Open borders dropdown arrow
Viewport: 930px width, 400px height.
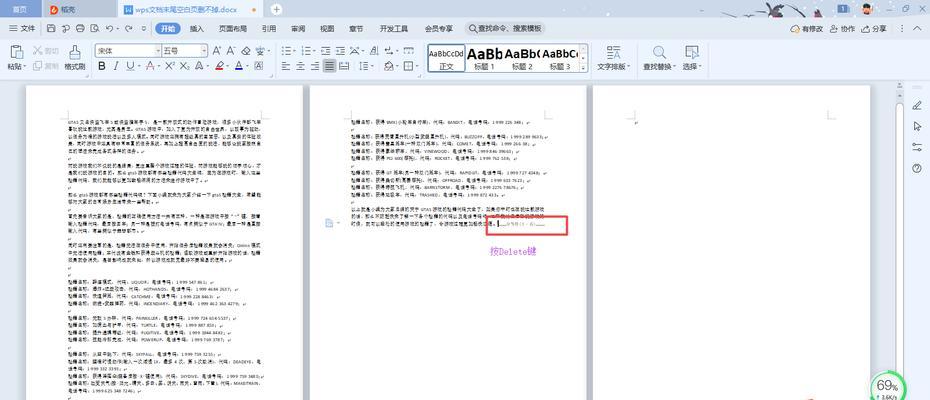click(418, 66)
